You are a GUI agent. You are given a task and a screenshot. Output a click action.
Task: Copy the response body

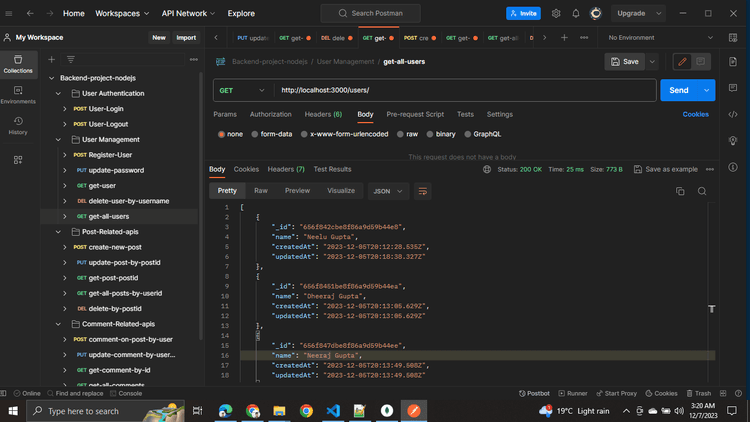680,191
